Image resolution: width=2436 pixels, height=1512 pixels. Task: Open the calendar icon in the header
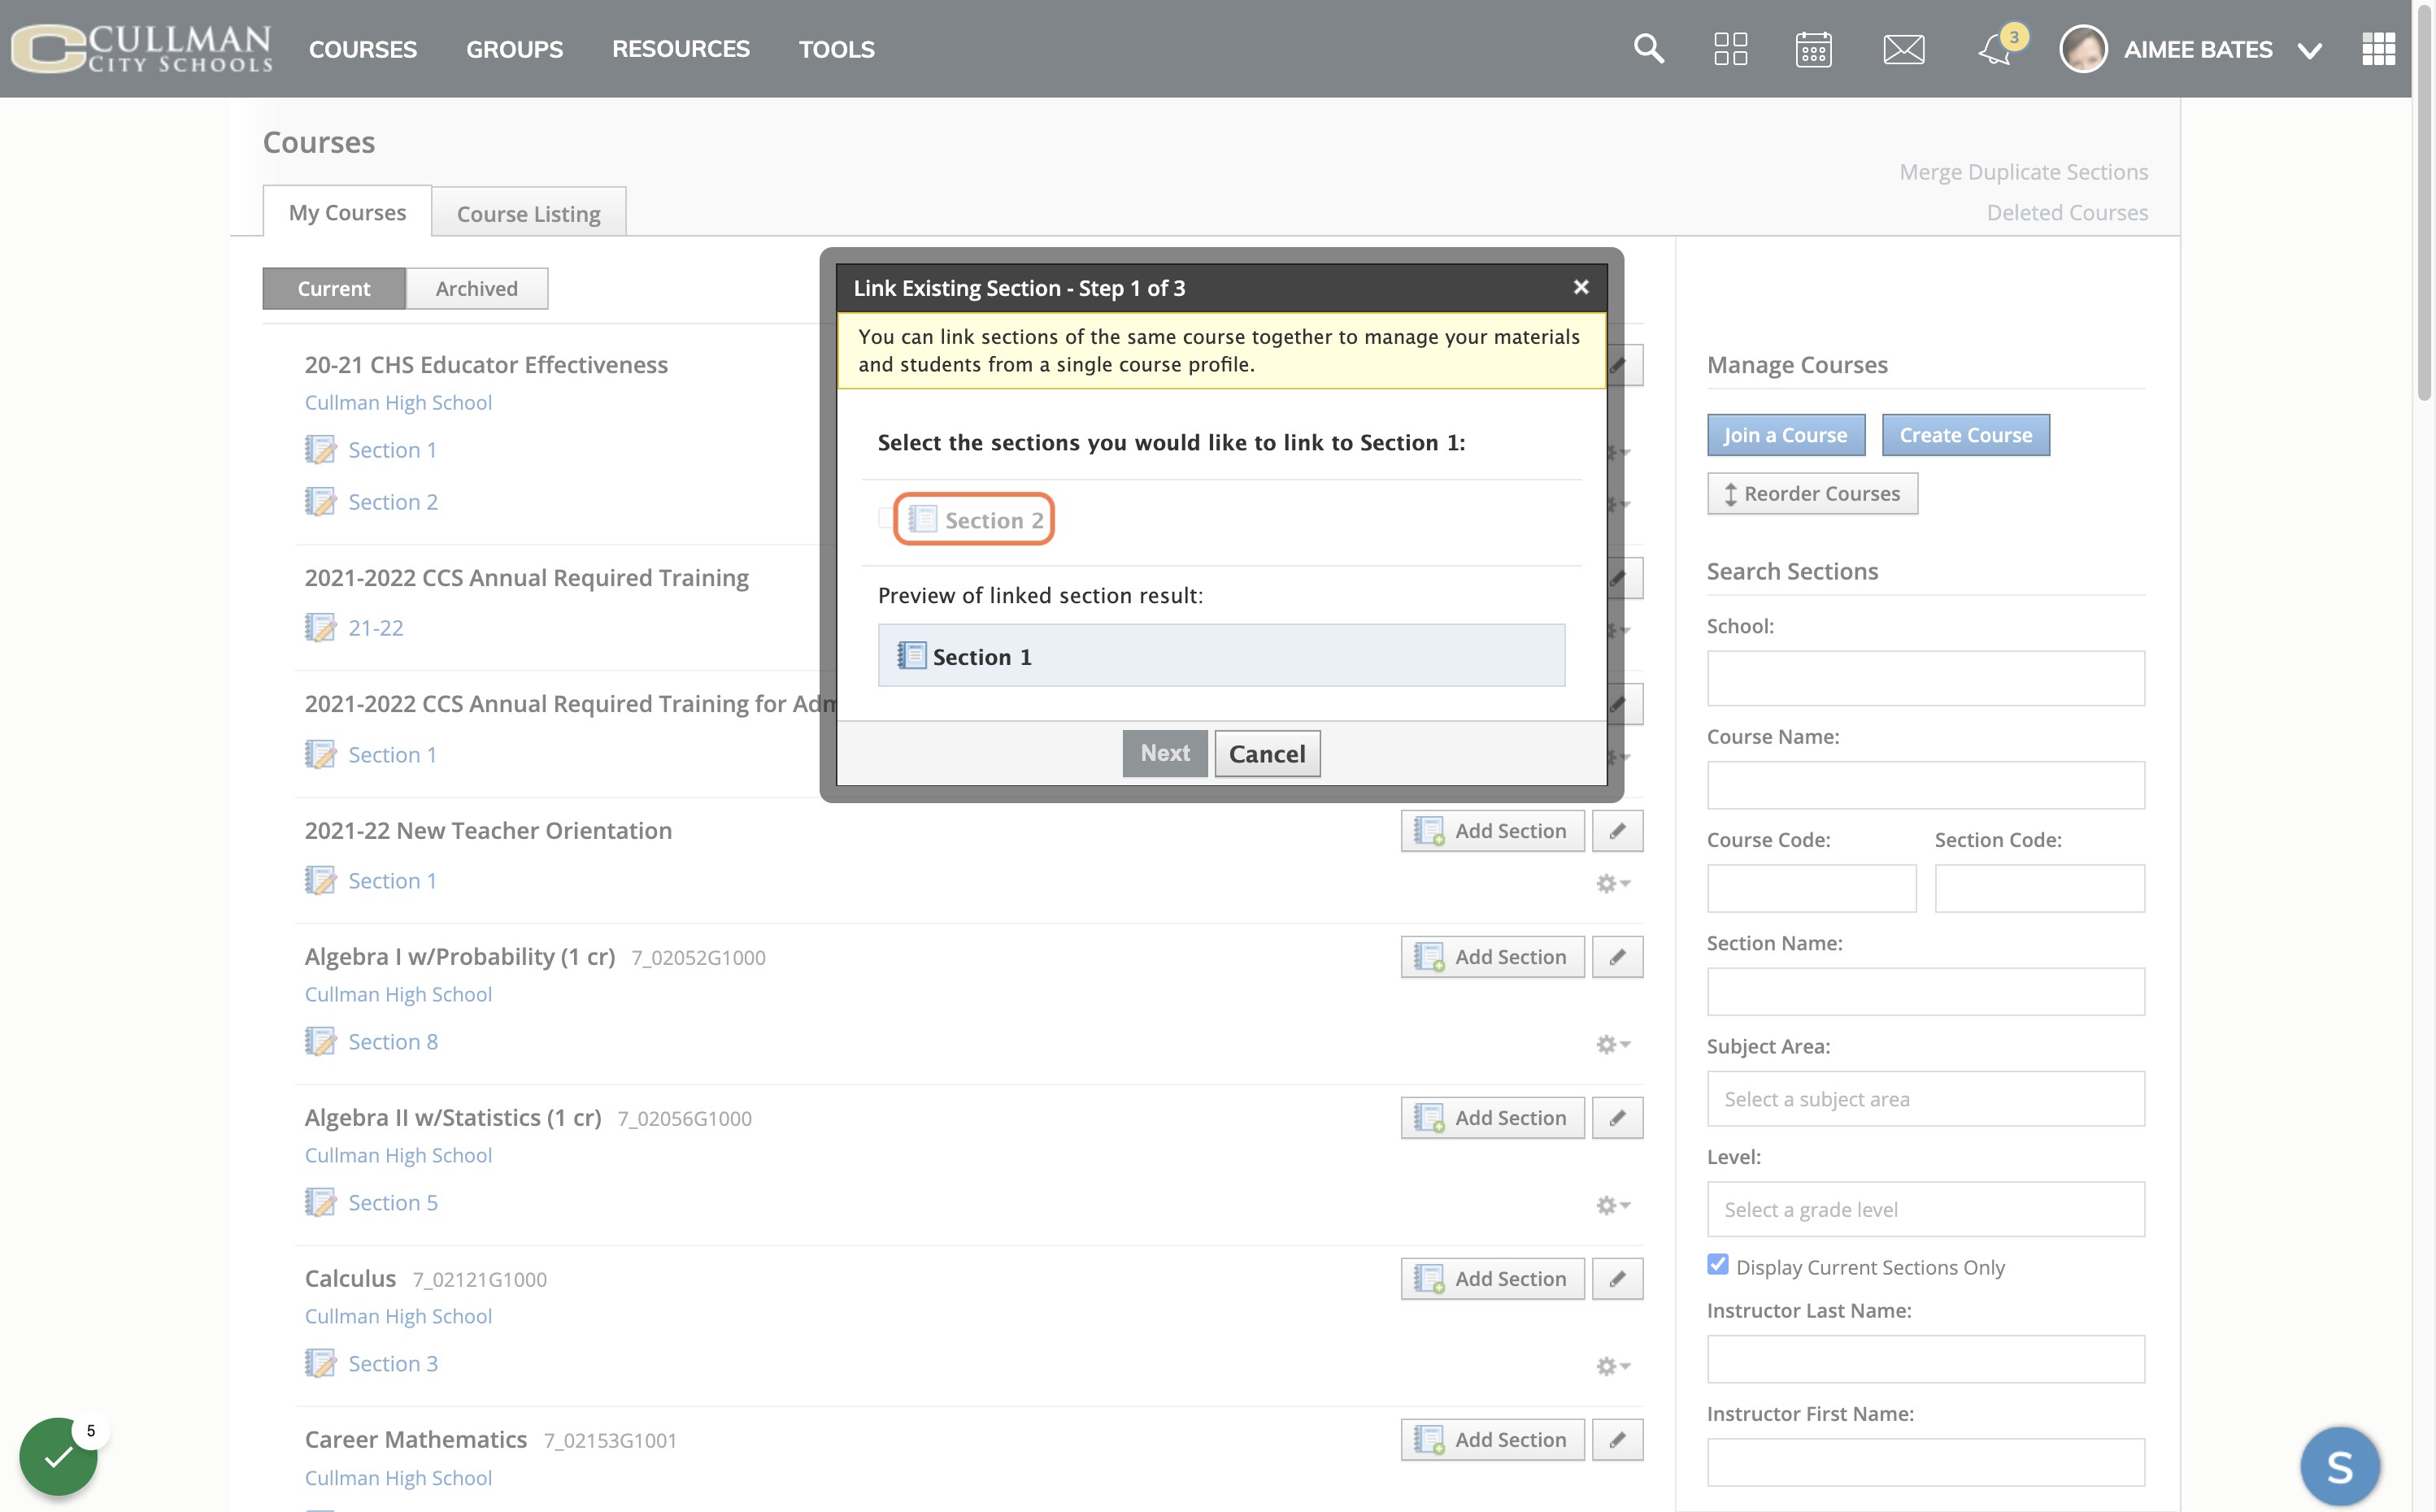click(x=1813, y=48)
